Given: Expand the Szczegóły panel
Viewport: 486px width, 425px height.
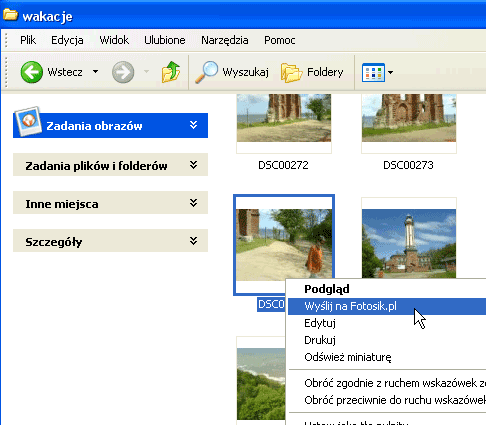Looking at the screenshot, I should tap(193, 241).
